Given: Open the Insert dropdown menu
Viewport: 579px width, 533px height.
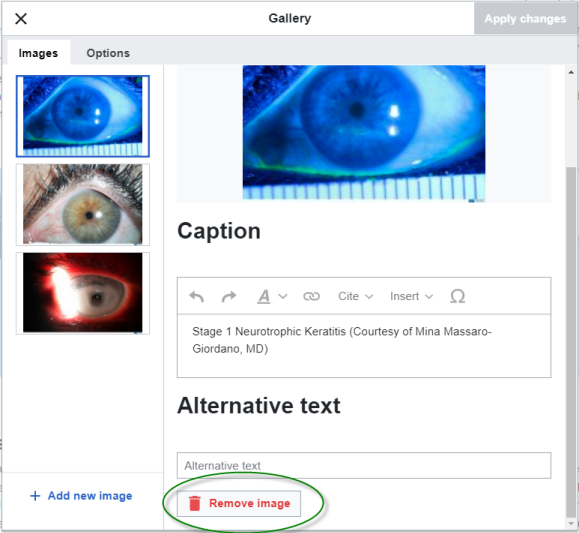Looking at the screenshot, I should [411, 296].
